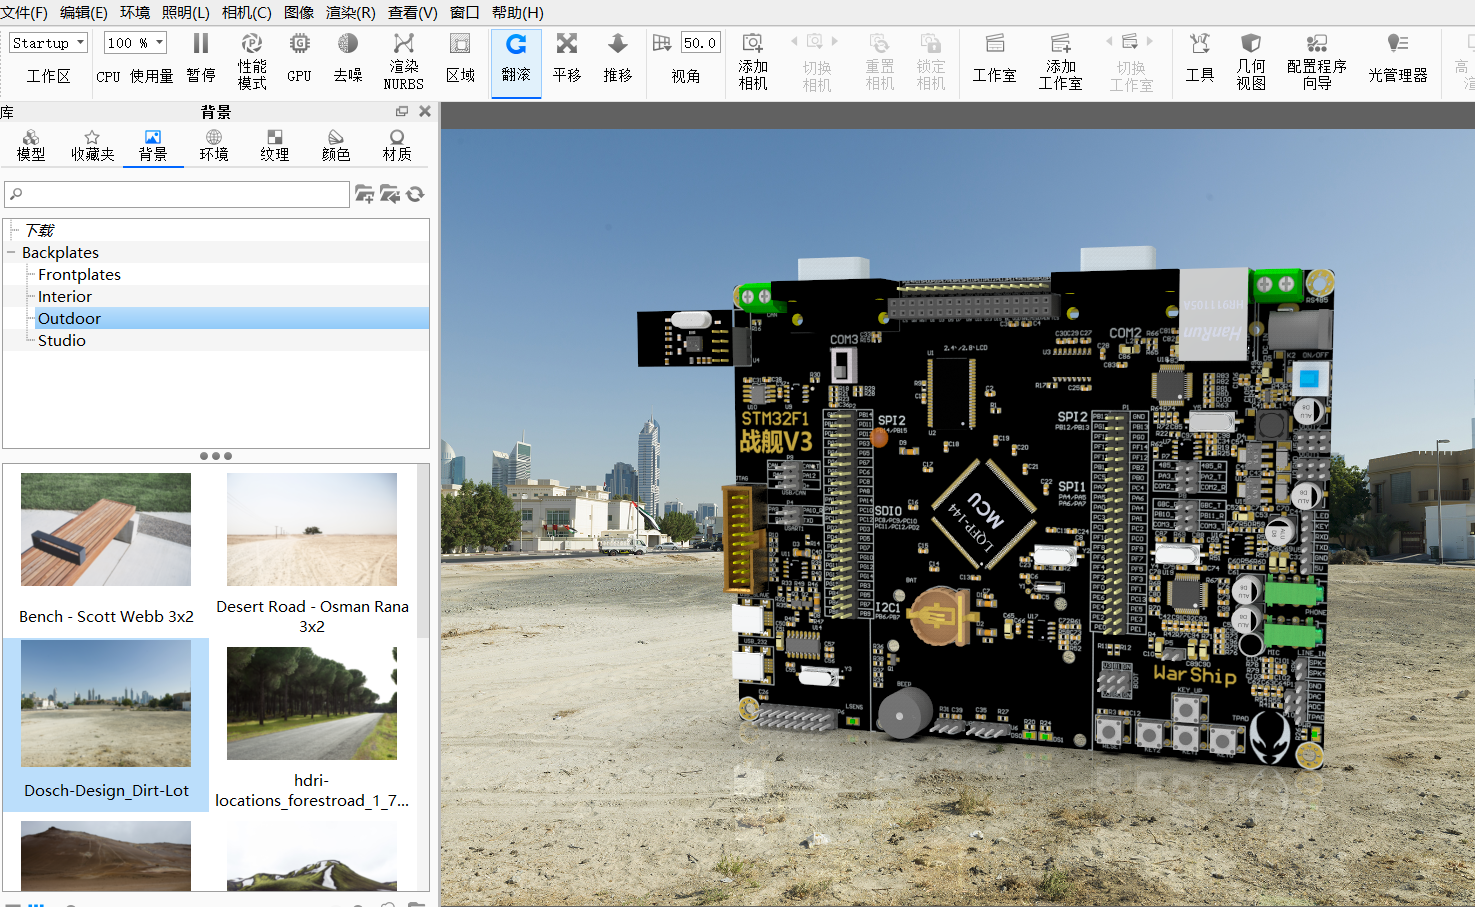
Task: Open 几何视图 geometry view
Action: (x=1251, y=61)
